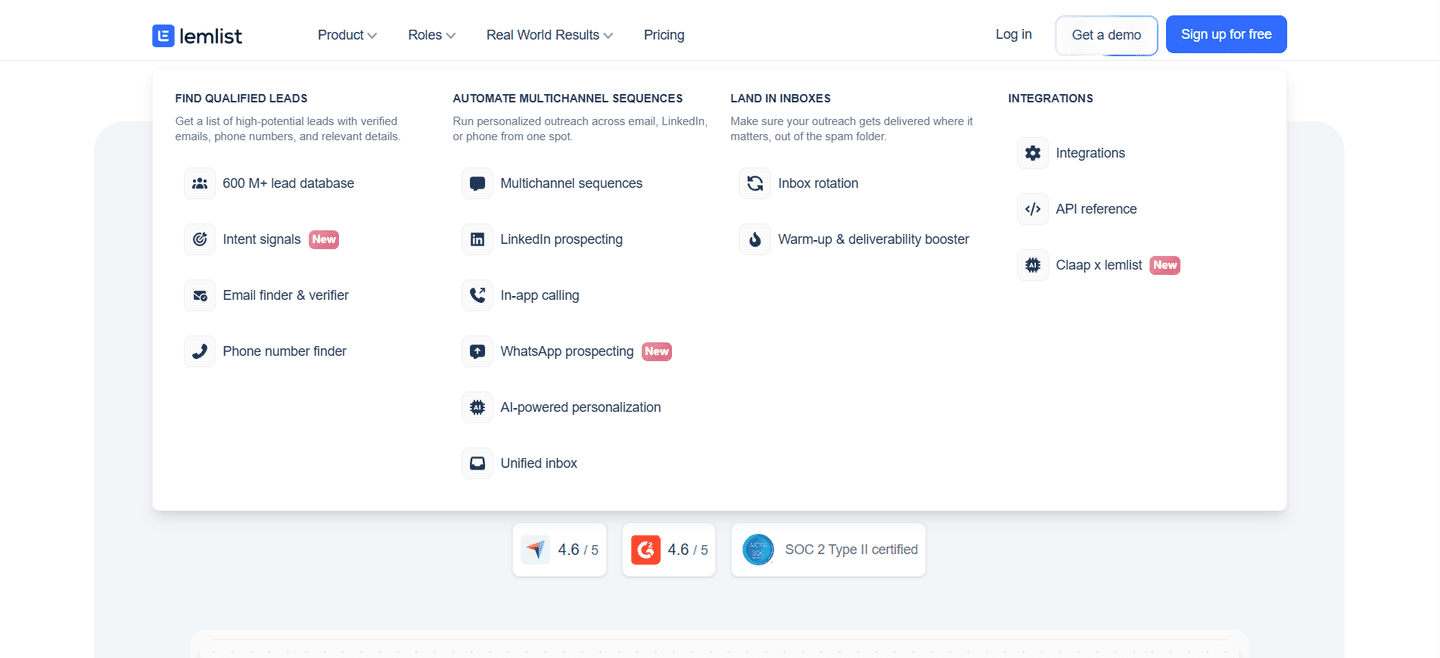Screen dimensions: 1440x658
Task: Click the AUTOMATE MULTICHANNEL SEQUENCES heading
Action: pyautogui.click(x=568, y=98)
